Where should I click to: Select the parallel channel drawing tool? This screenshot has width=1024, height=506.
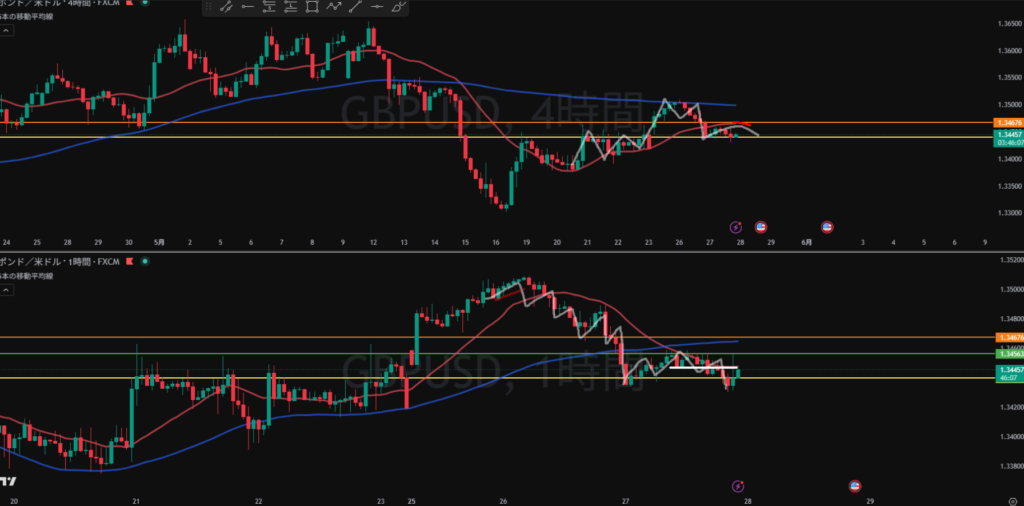click(x=227, y=7)
